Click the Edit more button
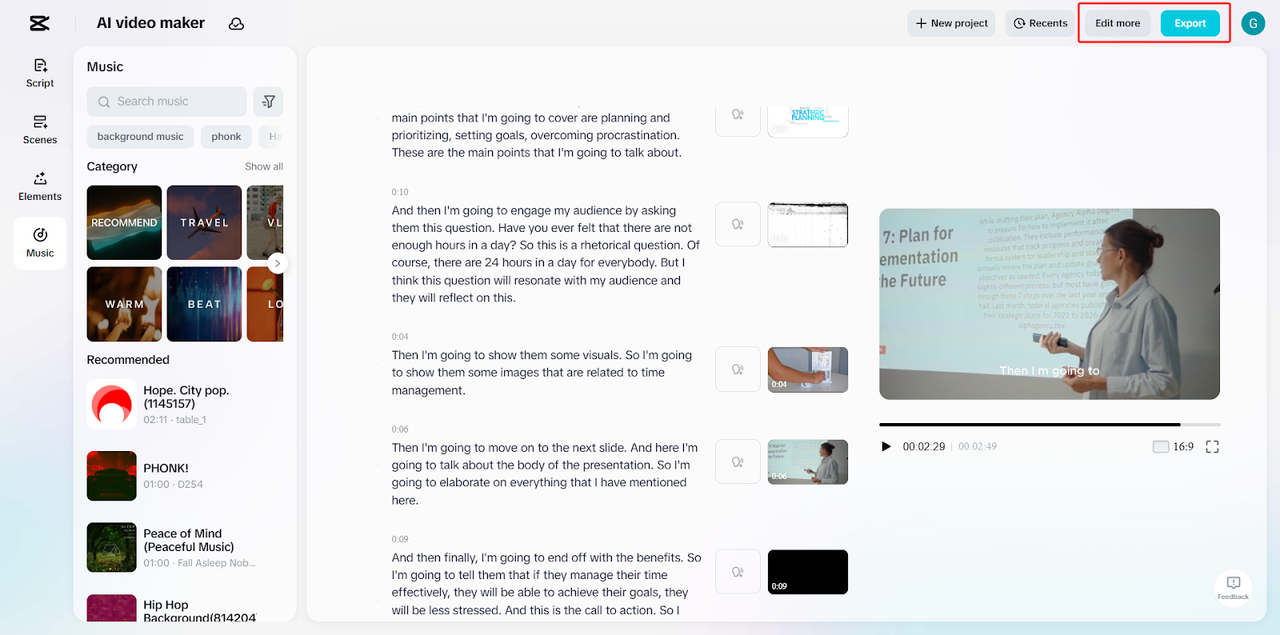1280x635 pixels. 1117,23
